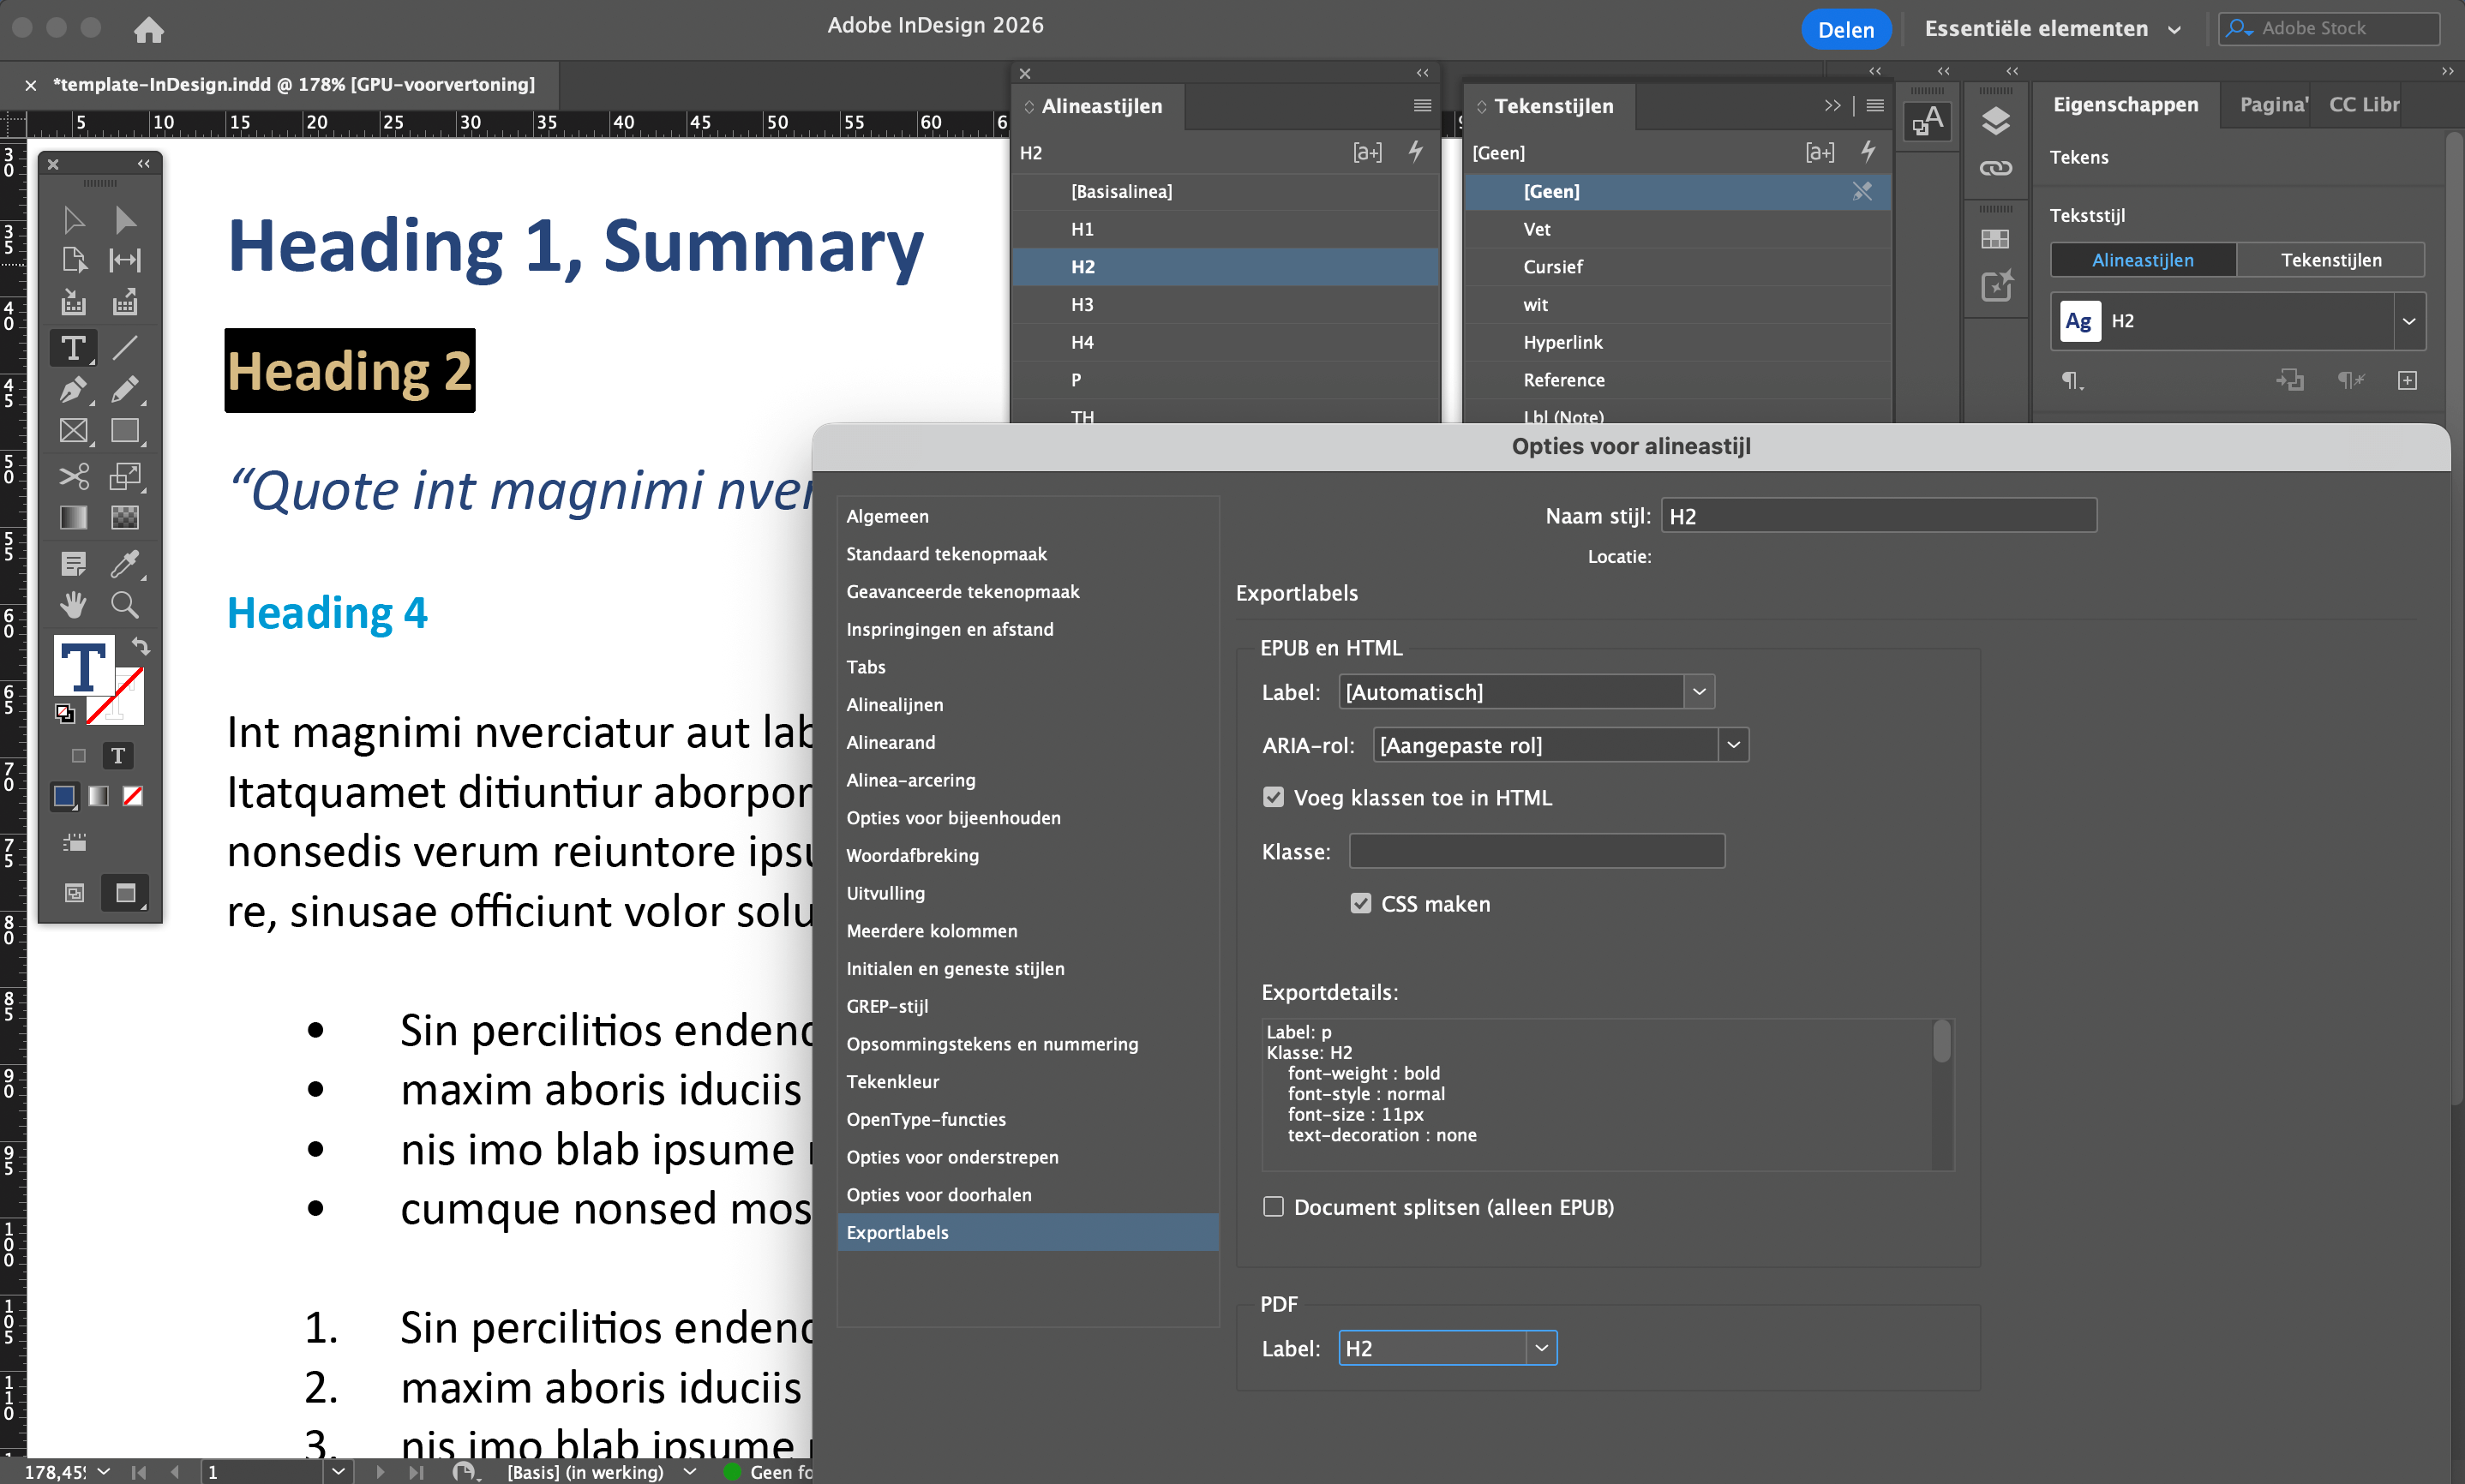Image resolution: width=2465 pixels, height=1484 pixels.
Task: Uncheck the CSS maken checkbox
Action: click(x=1360, y=903)
